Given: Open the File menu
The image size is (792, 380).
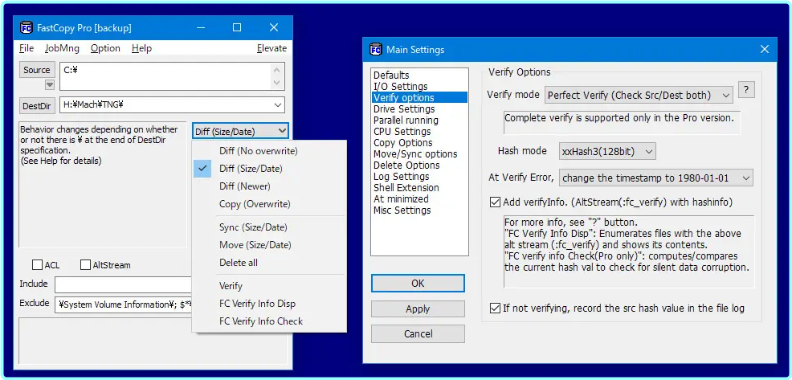Looking at the screenshot, I should 26,49.
